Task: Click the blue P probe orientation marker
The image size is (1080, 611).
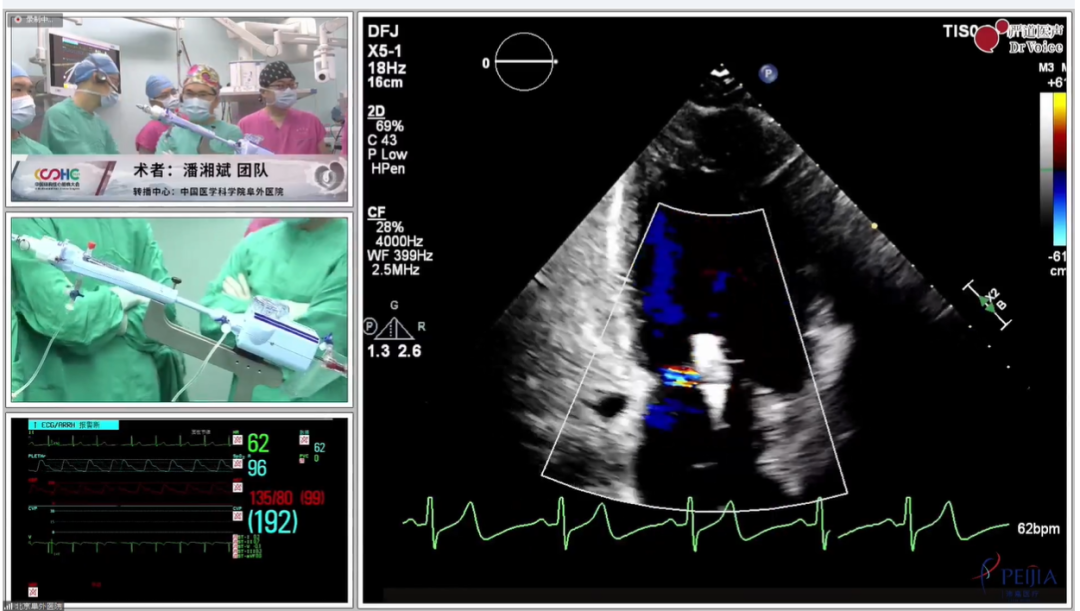Action: (768, 72)
